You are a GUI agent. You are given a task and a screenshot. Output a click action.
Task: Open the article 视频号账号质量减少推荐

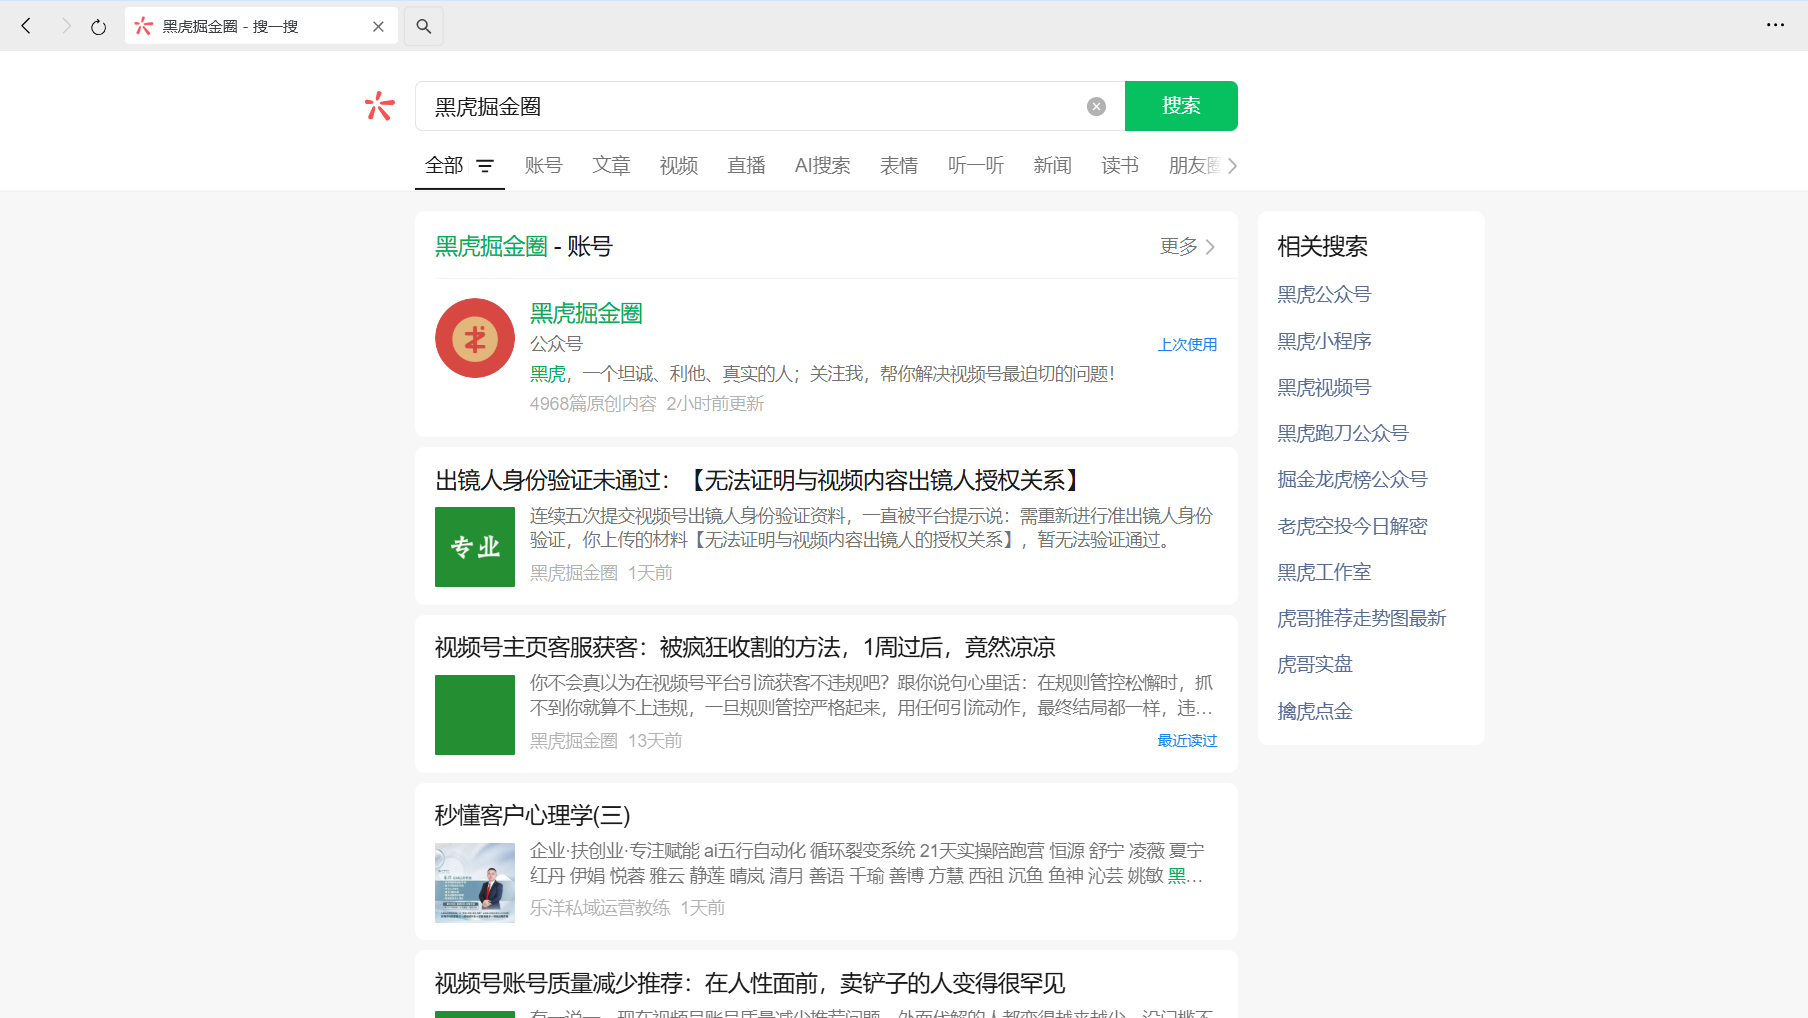click(x=750, y=984)
